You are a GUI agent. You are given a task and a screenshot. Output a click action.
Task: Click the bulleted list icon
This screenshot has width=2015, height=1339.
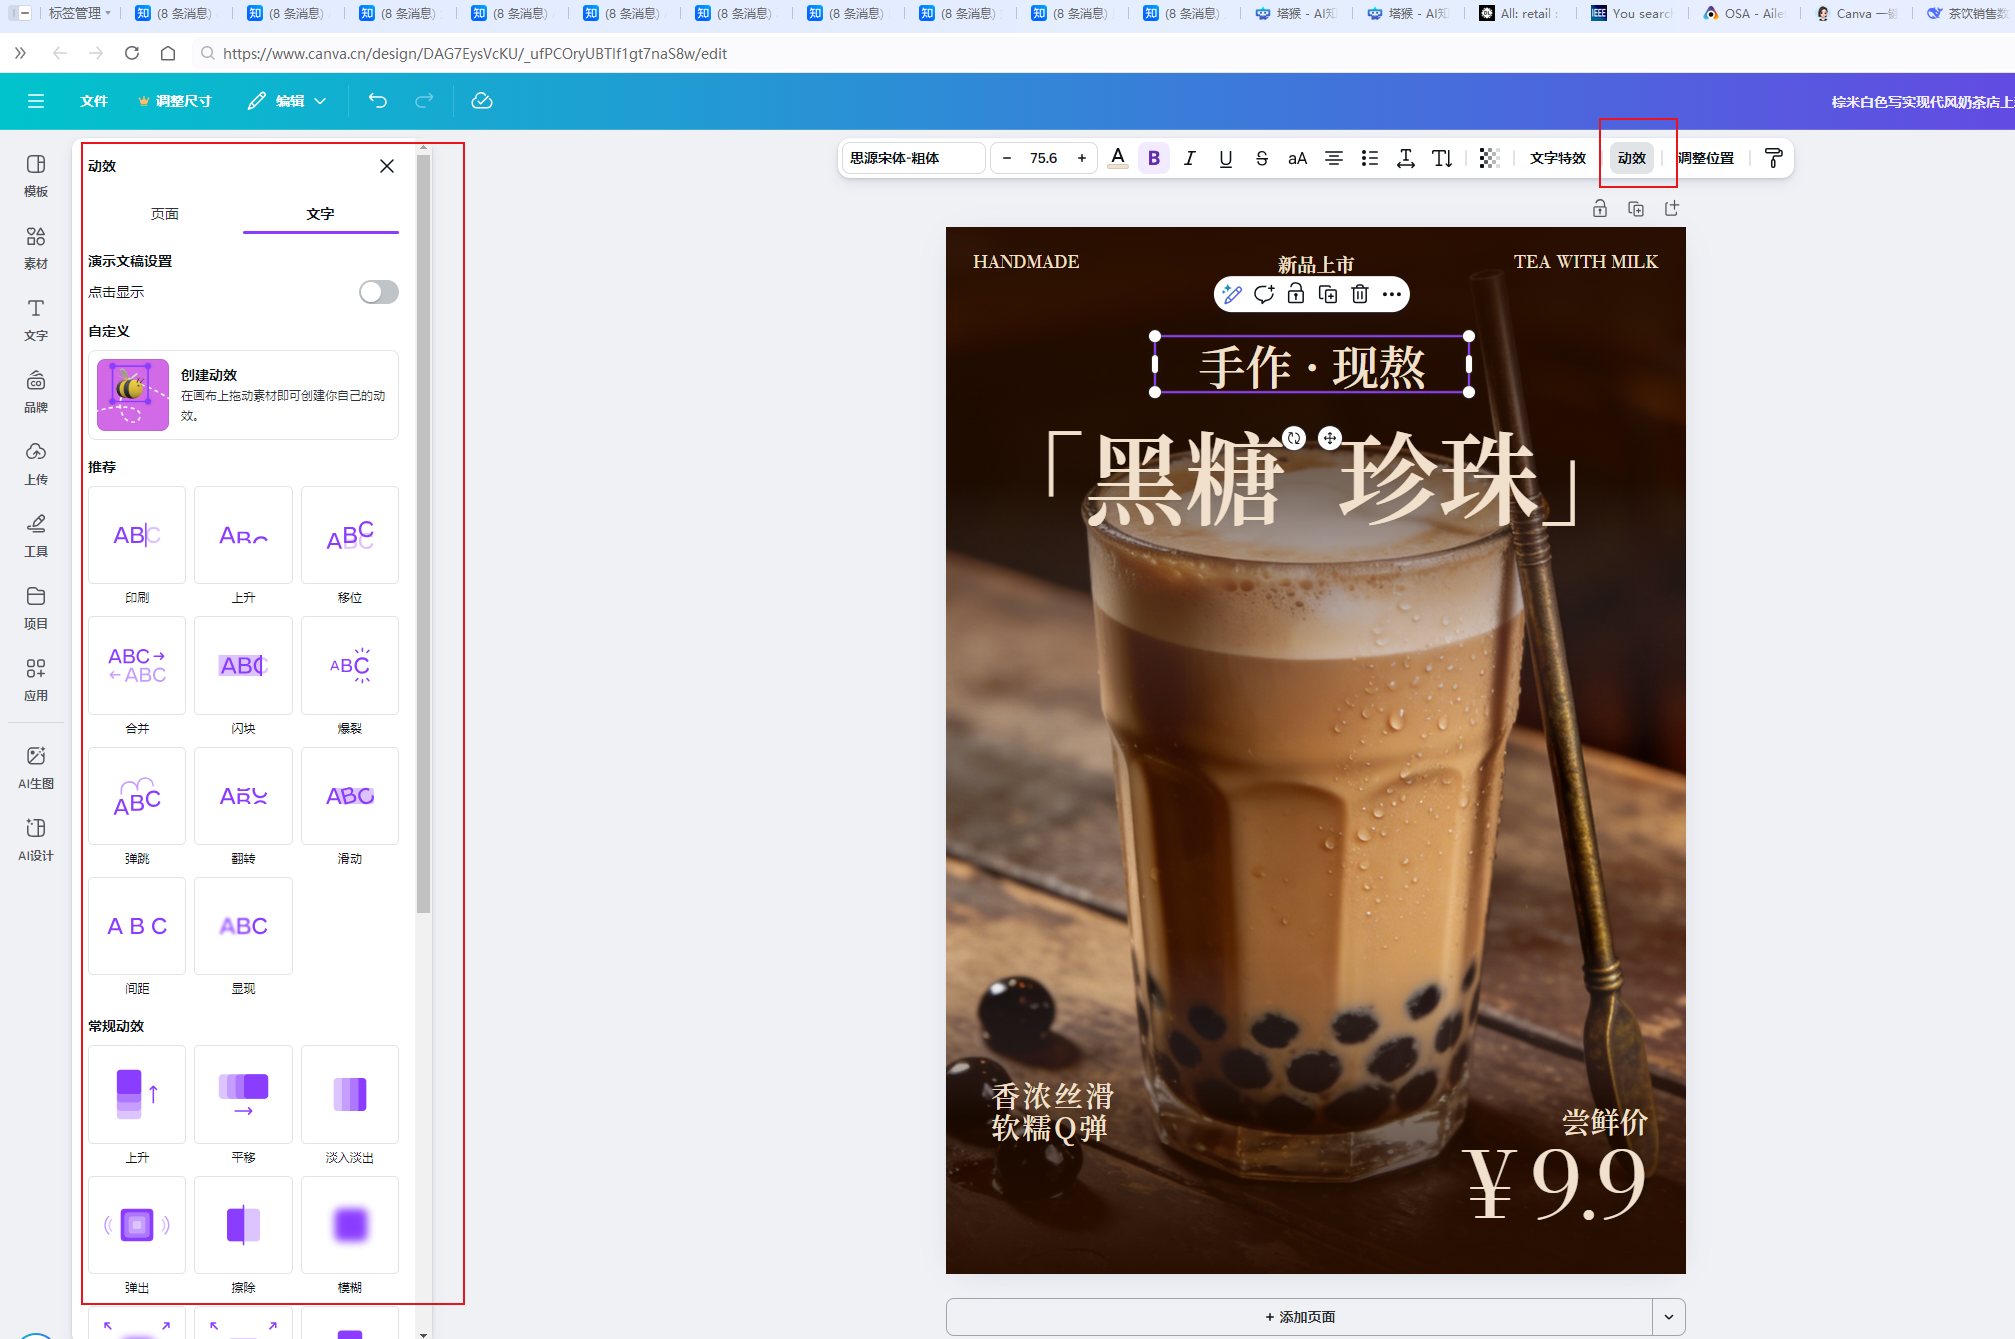(1370, 158)
